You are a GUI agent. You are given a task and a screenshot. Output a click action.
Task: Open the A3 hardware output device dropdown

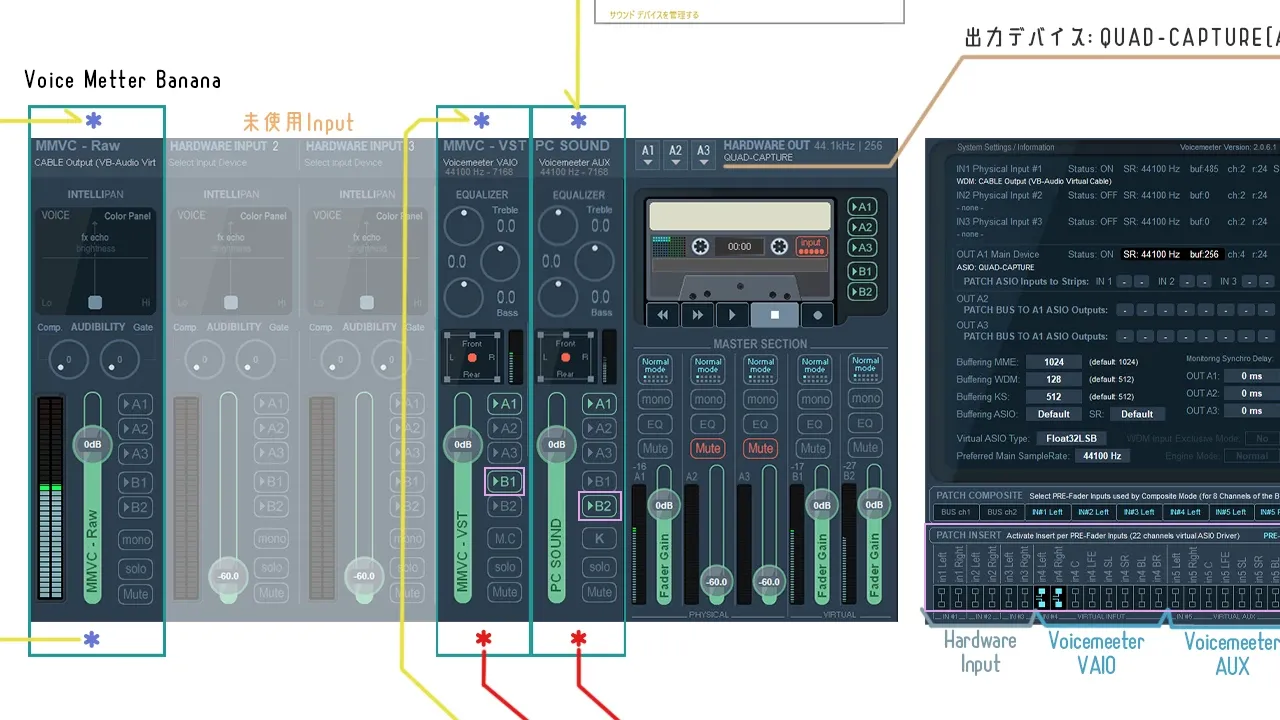click(704, 152)
